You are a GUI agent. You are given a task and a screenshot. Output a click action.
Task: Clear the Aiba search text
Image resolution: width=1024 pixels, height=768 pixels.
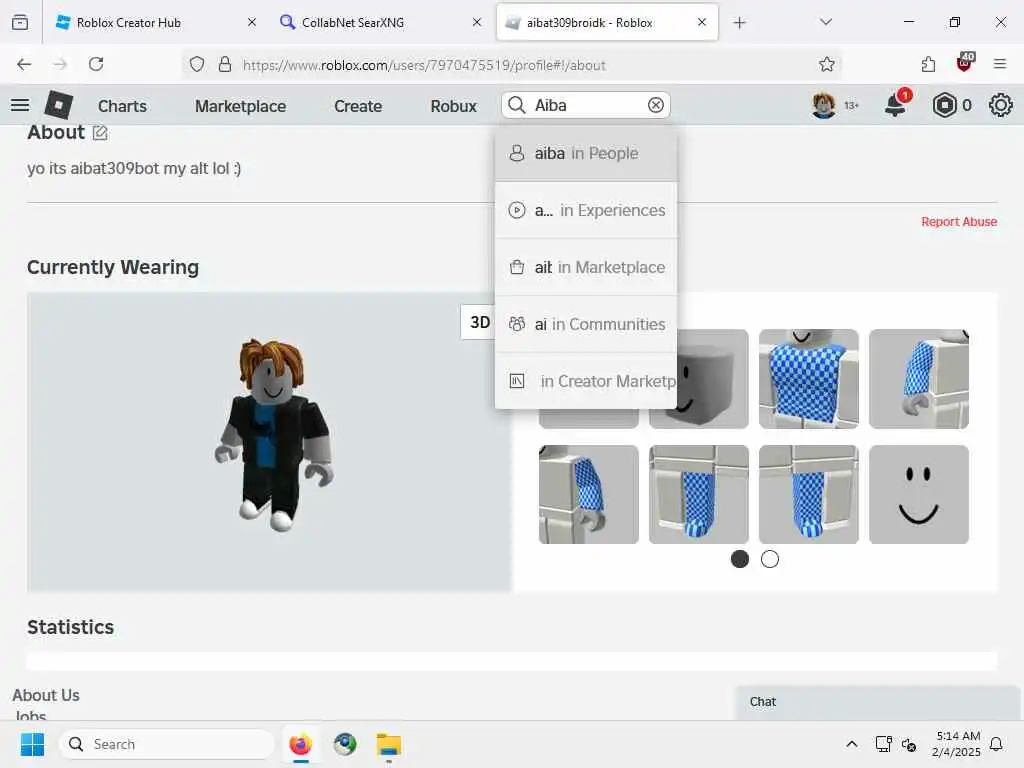656,105
